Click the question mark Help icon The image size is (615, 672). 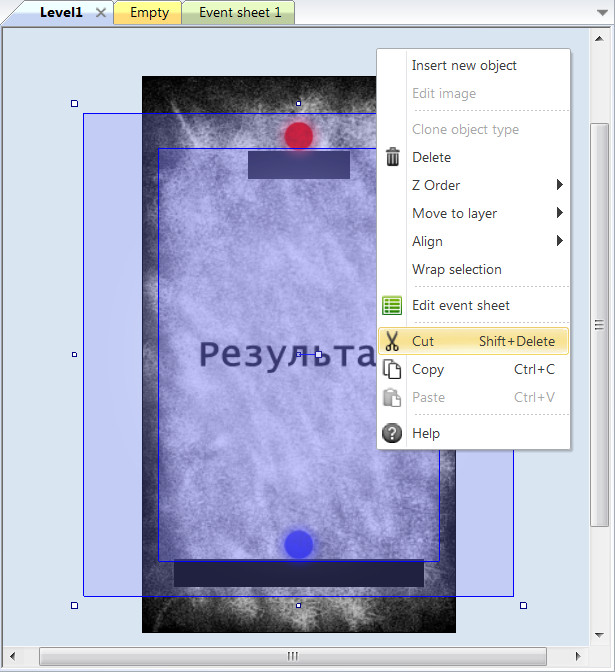(393, 433)
